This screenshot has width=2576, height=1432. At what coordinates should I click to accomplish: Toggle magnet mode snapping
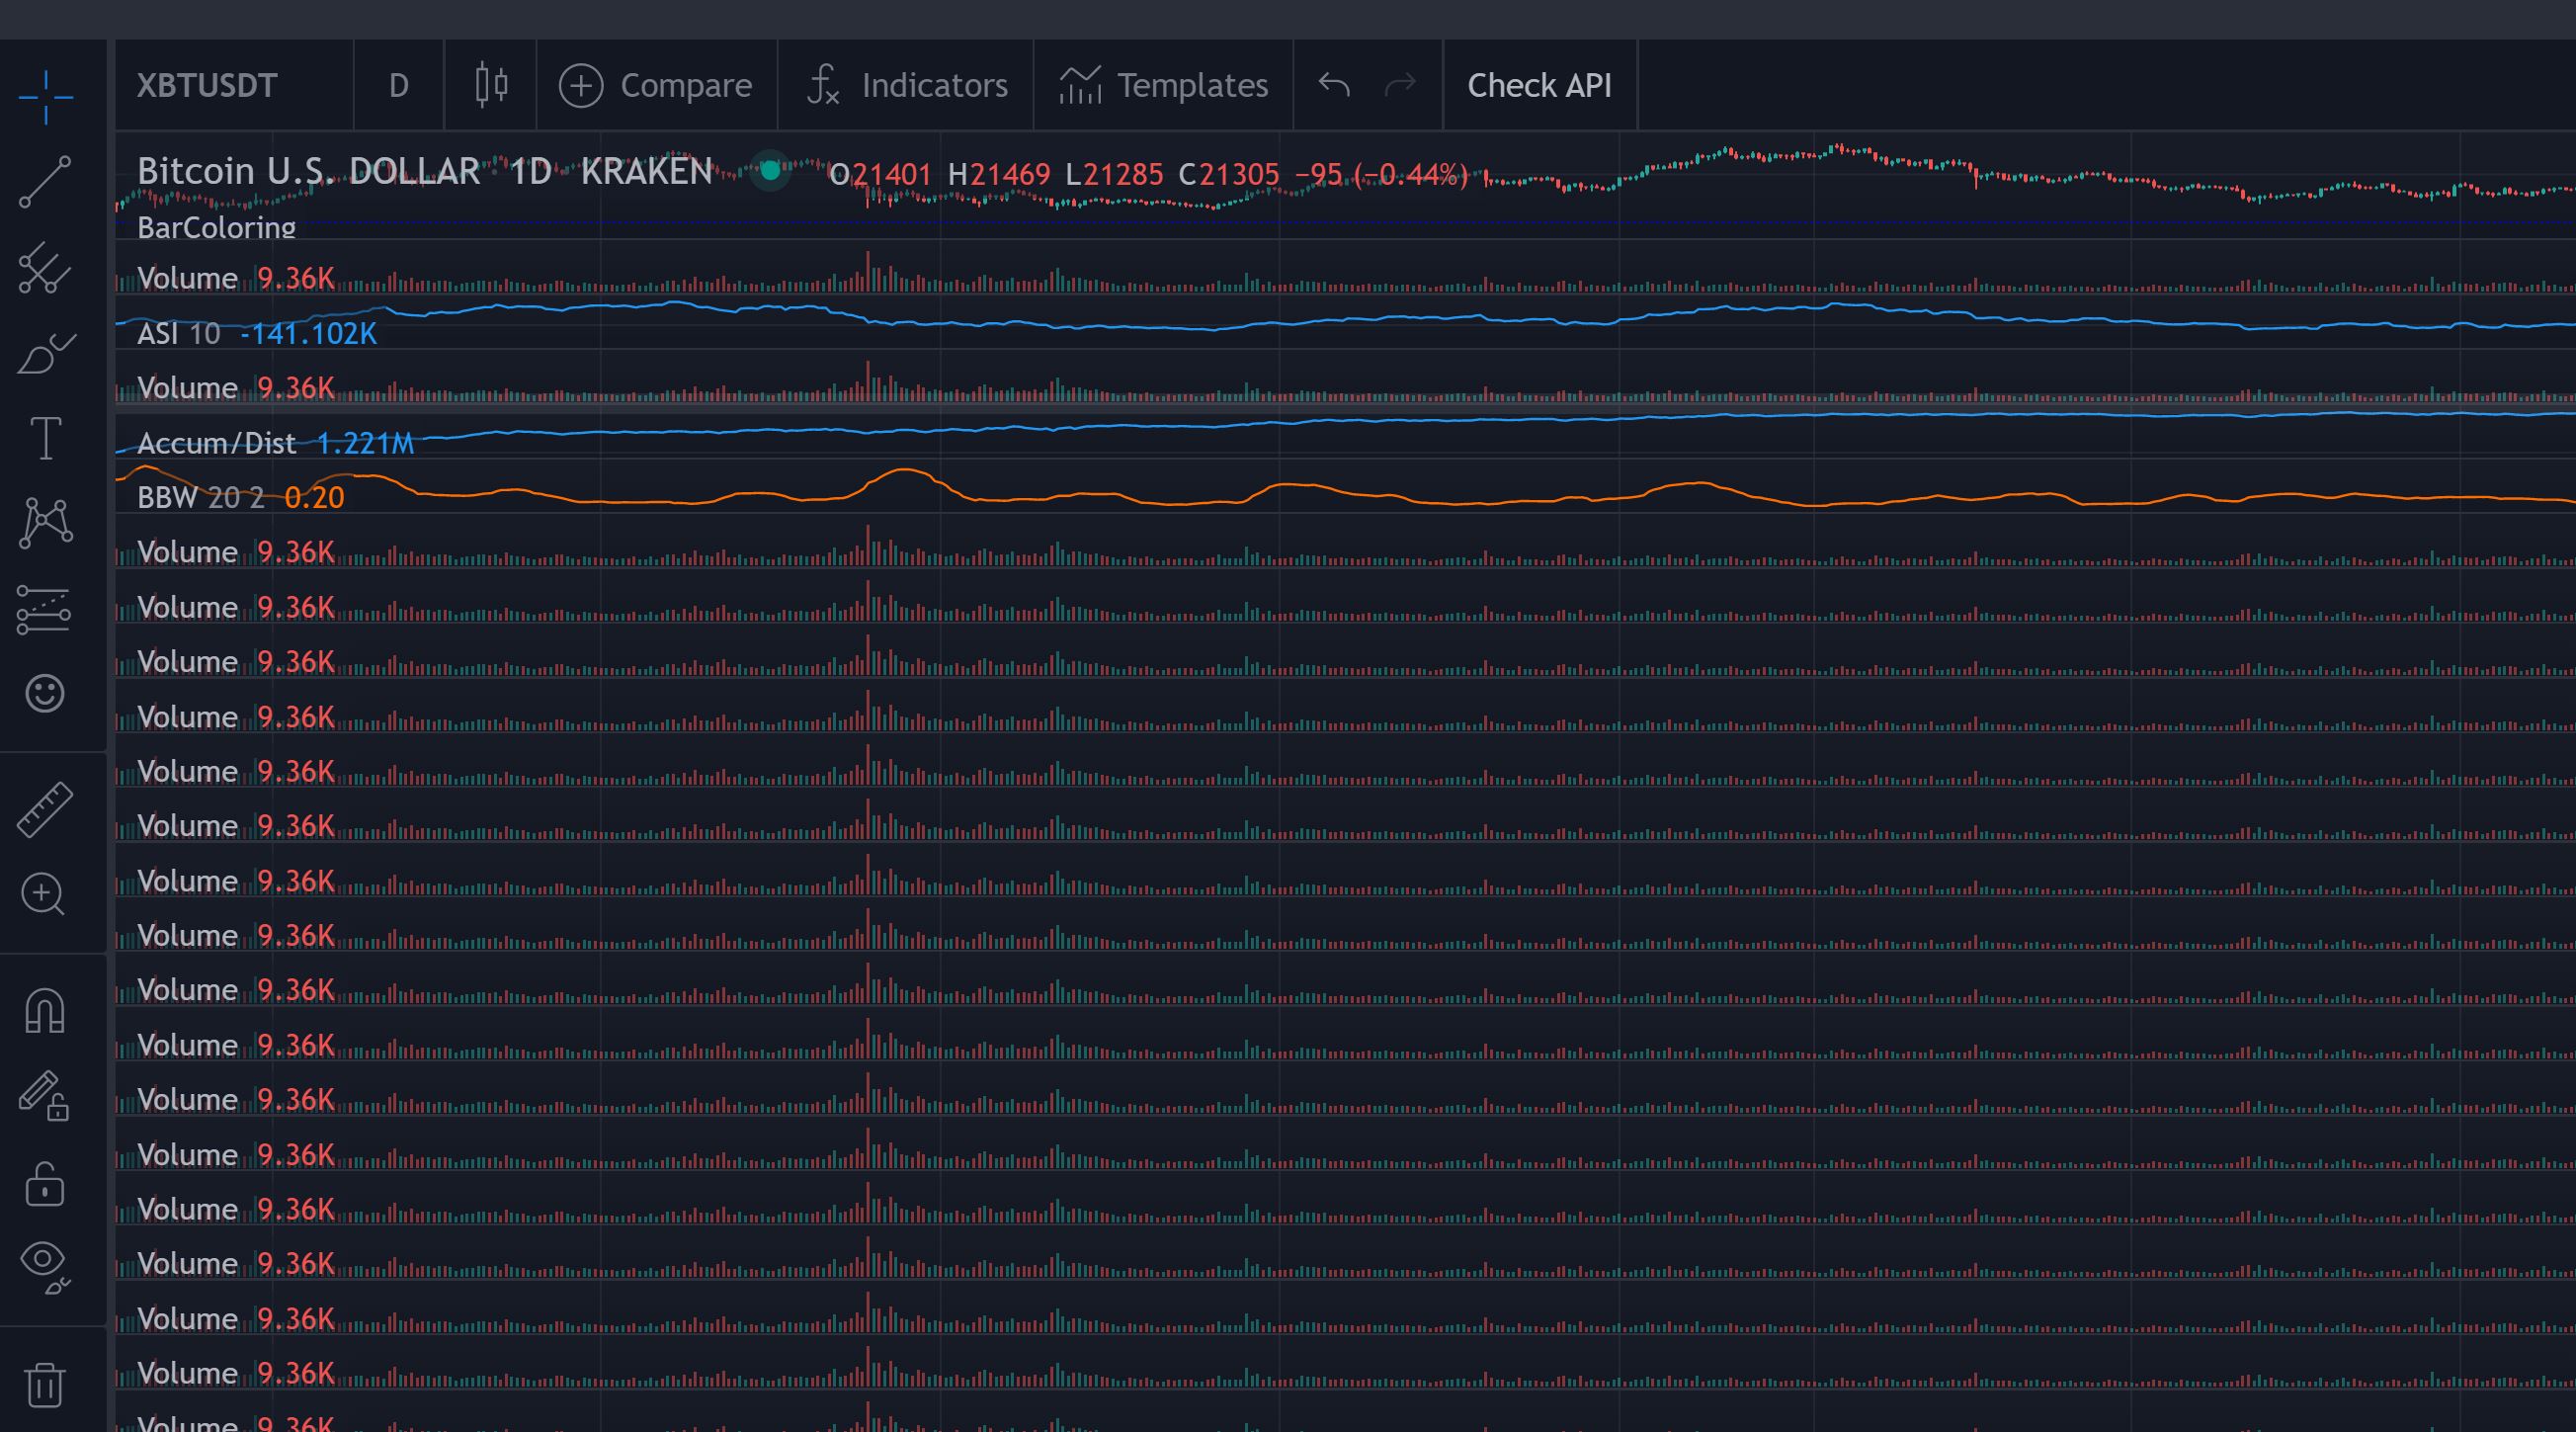pyautogui.click(x=45, y=1010)
